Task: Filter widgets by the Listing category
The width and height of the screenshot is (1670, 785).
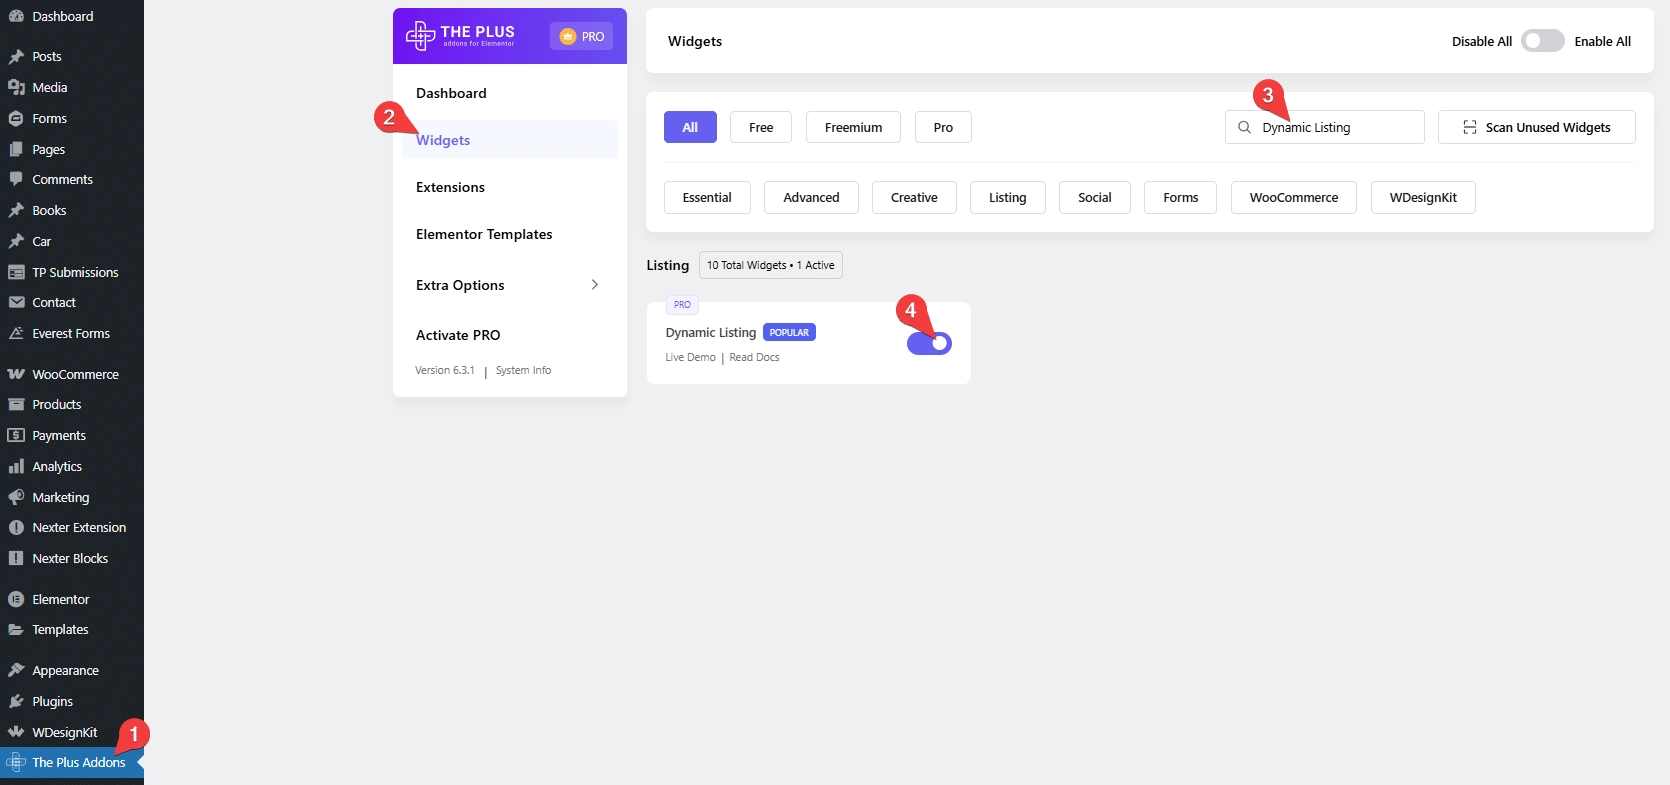Action: [x=1007, y=197]
